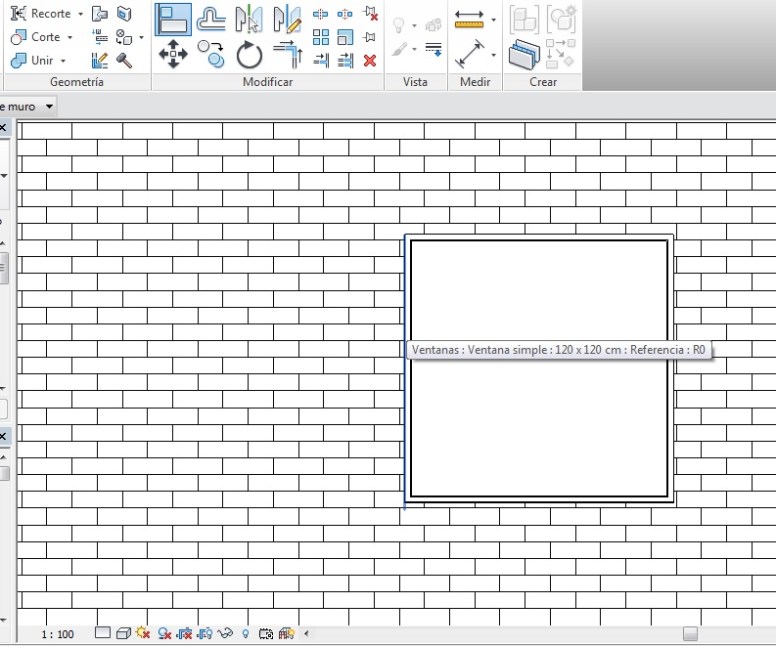Click the red Delete icon
Image resolution: width=776 pixels, height=646 pixels.
pyautogui.click(x=370, y=60)
